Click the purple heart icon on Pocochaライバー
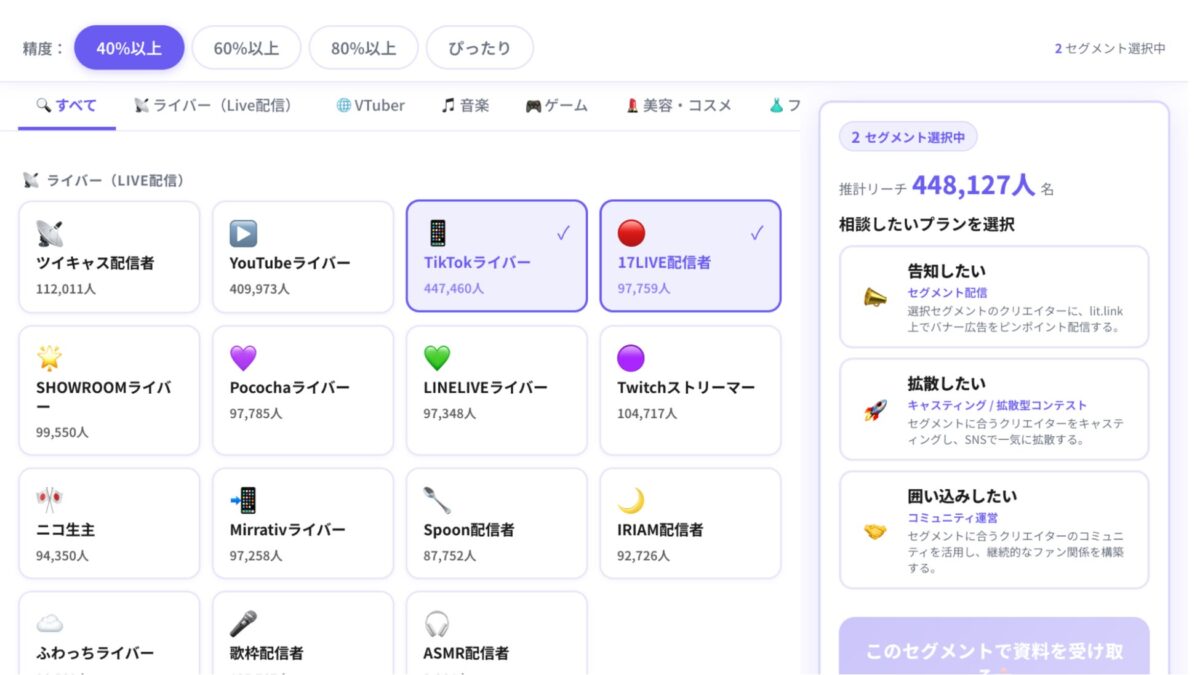The width and height of the screenshot is (1200, 675). pos(242,358)
